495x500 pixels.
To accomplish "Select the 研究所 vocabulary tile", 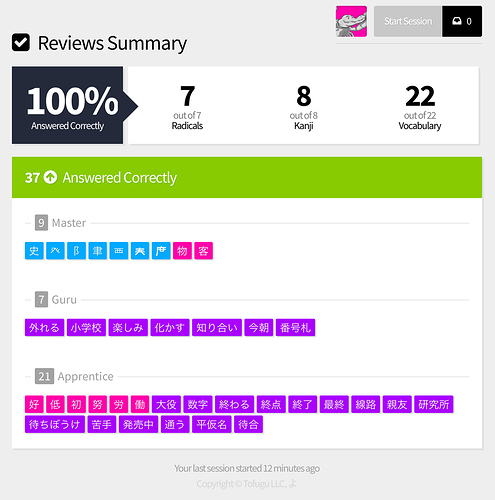I will click(x=434, y=404).
